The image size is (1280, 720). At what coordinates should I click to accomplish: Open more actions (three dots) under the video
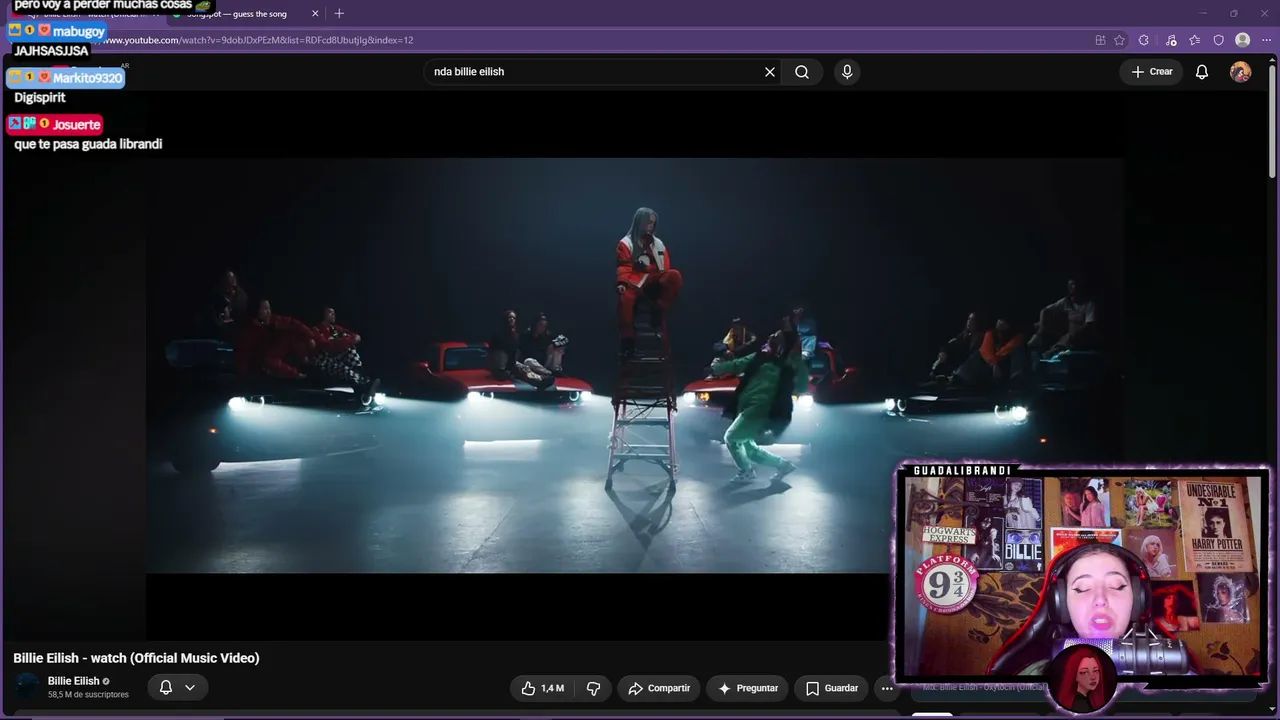(887, 688)
